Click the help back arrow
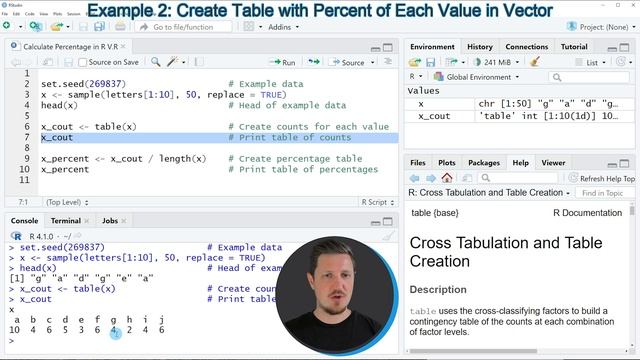This screenshot has height=360, width=640. tap(415, 178)
